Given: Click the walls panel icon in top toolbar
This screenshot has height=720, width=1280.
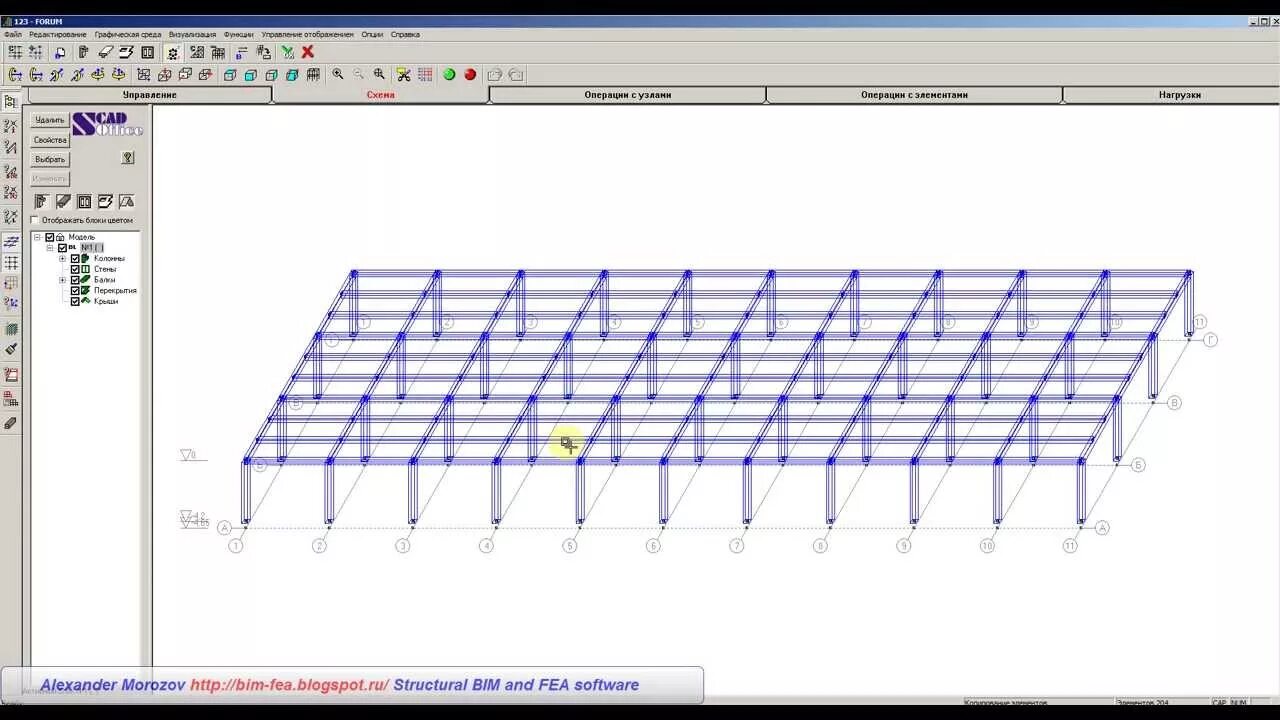Looking at the screenshot, I should (148, 52).
